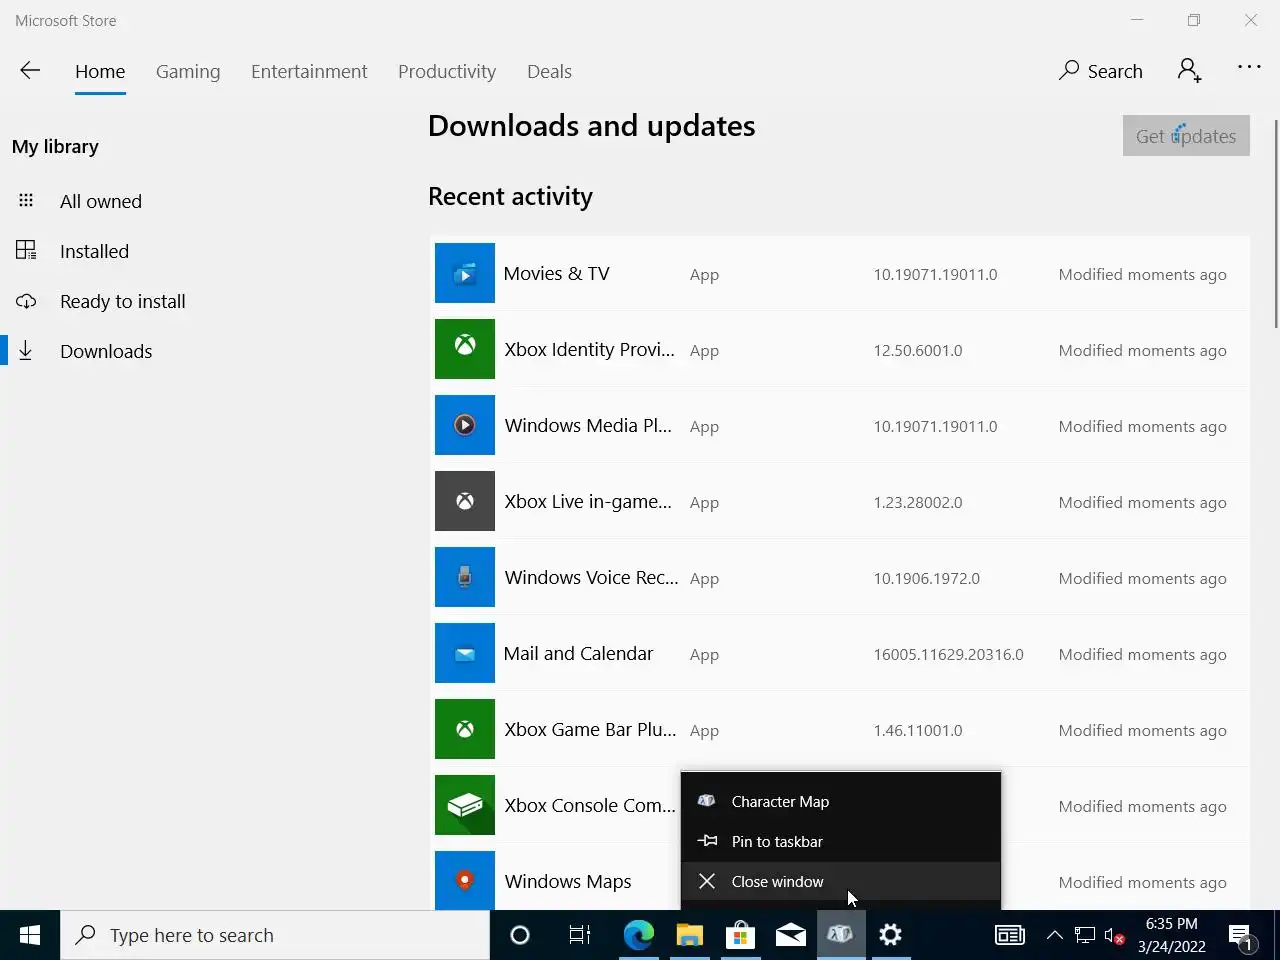Click the Installed sidebar icon
This screenshot has height=960, width=1280.
click(26, 250)
